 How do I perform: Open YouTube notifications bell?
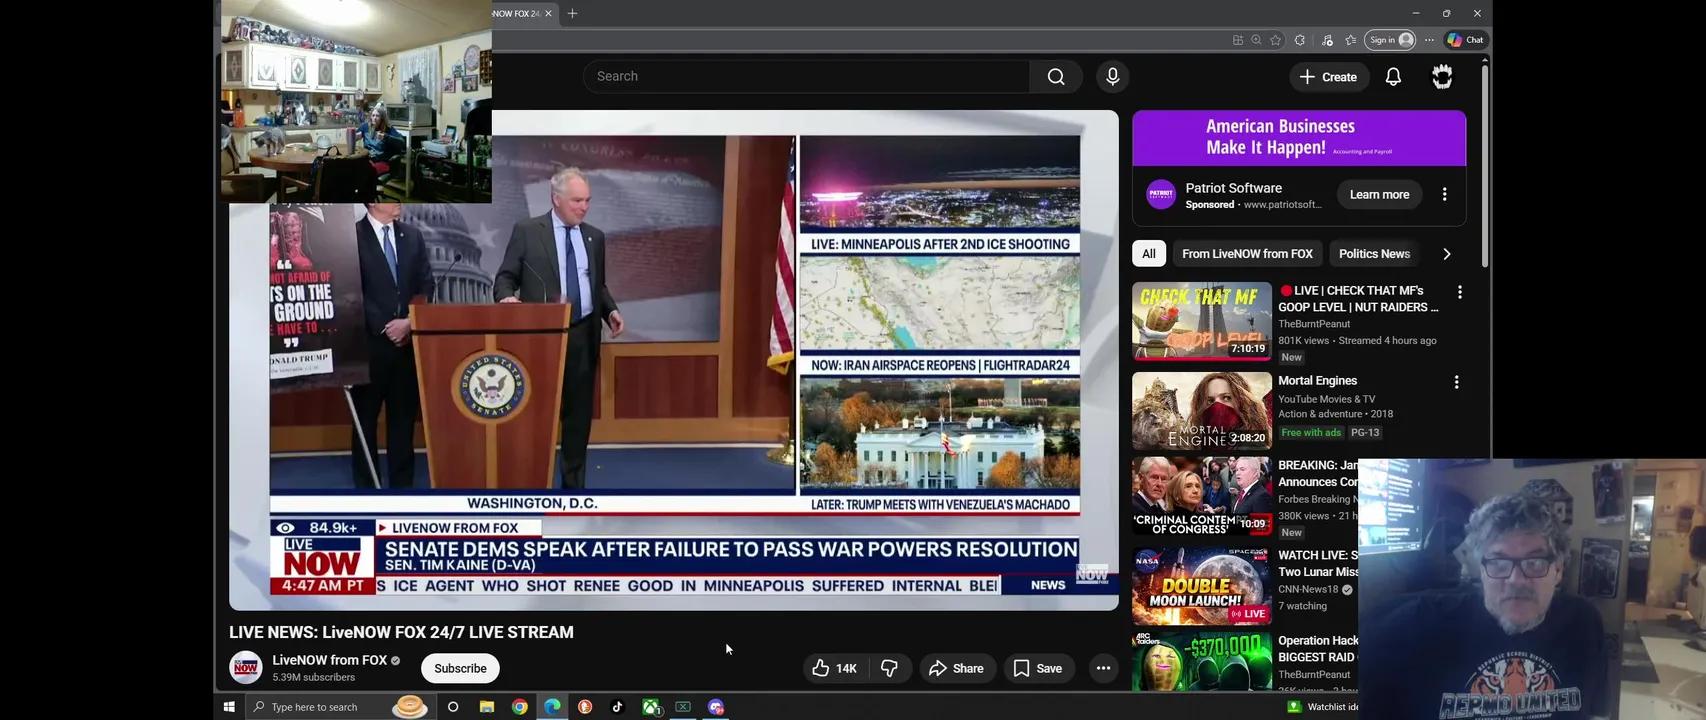coord(1393,77)
